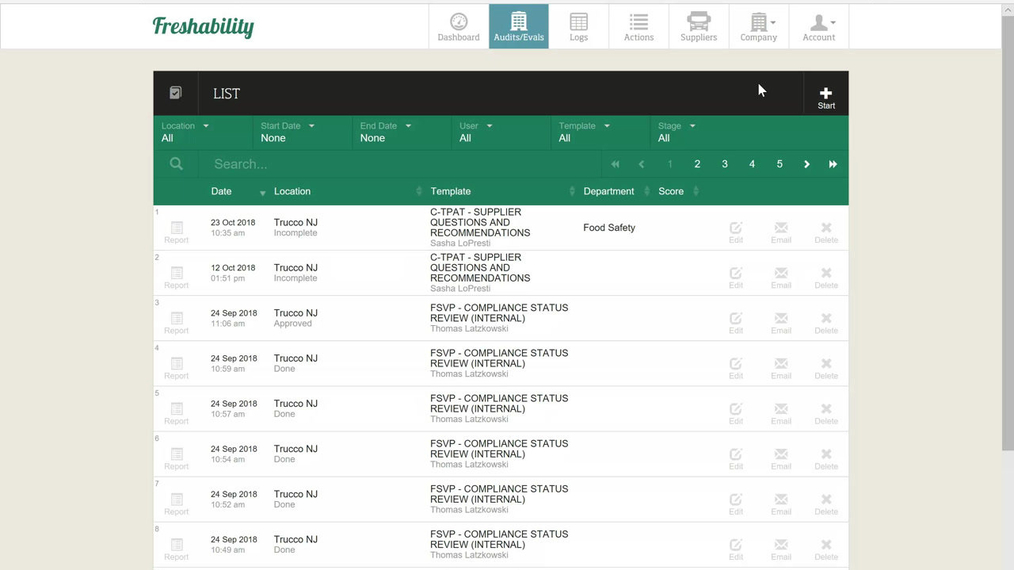The width and height of the screenshot is (1014, 570).
Task: Click the search magnifier icon
Action: tap(176, 164)
